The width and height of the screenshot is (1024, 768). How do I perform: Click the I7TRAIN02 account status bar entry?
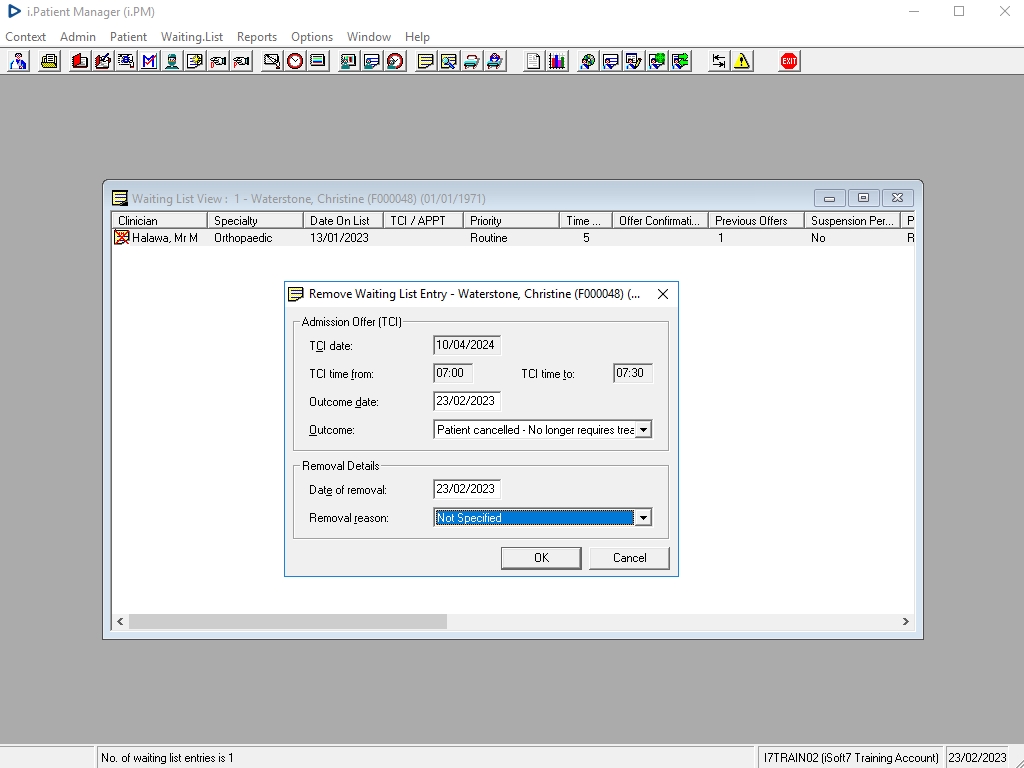850,758
